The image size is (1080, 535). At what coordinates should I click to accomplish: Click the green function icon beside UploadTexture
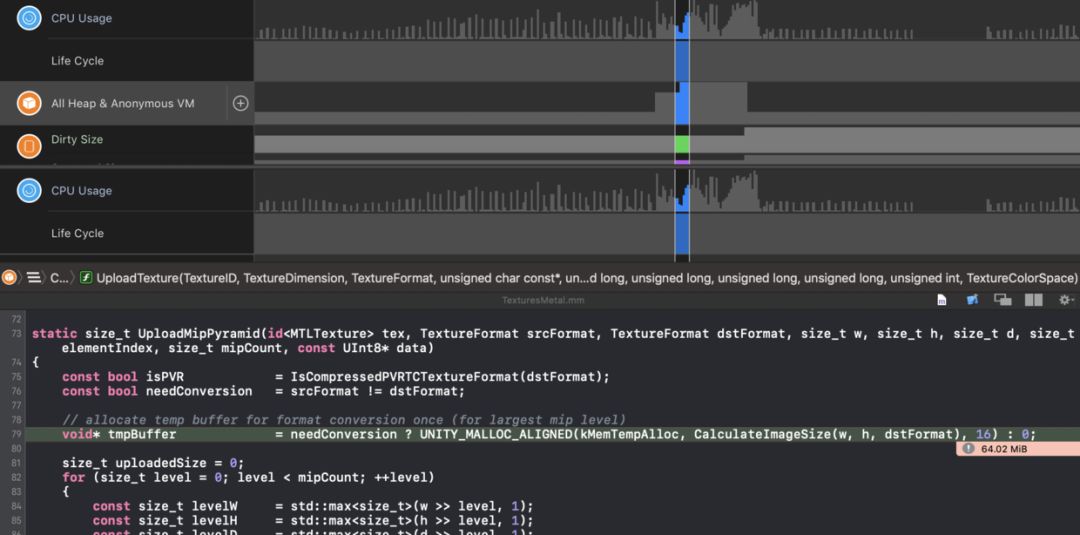(x=86, y=277)
